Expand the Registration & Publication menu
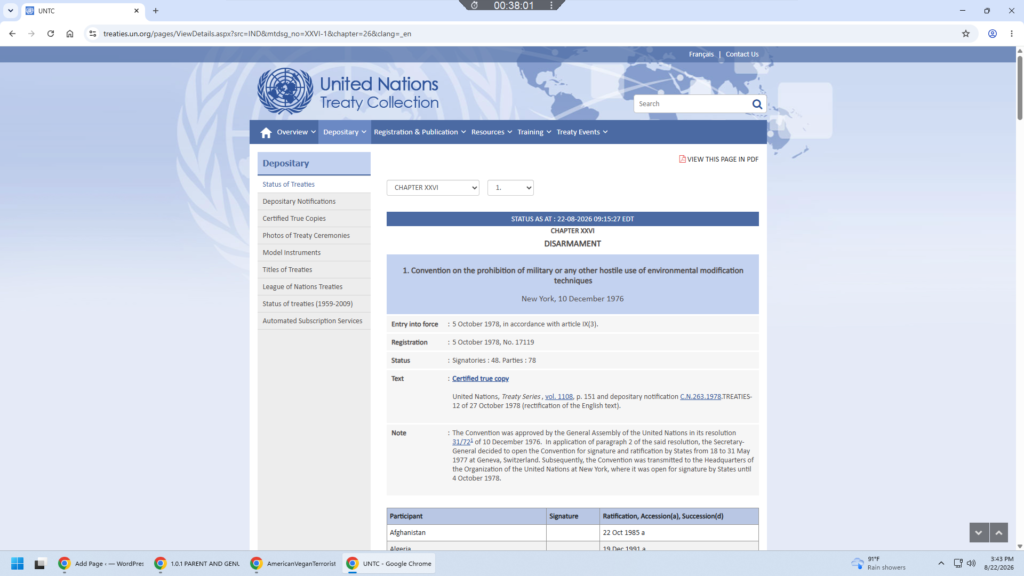 pos(419,132)
